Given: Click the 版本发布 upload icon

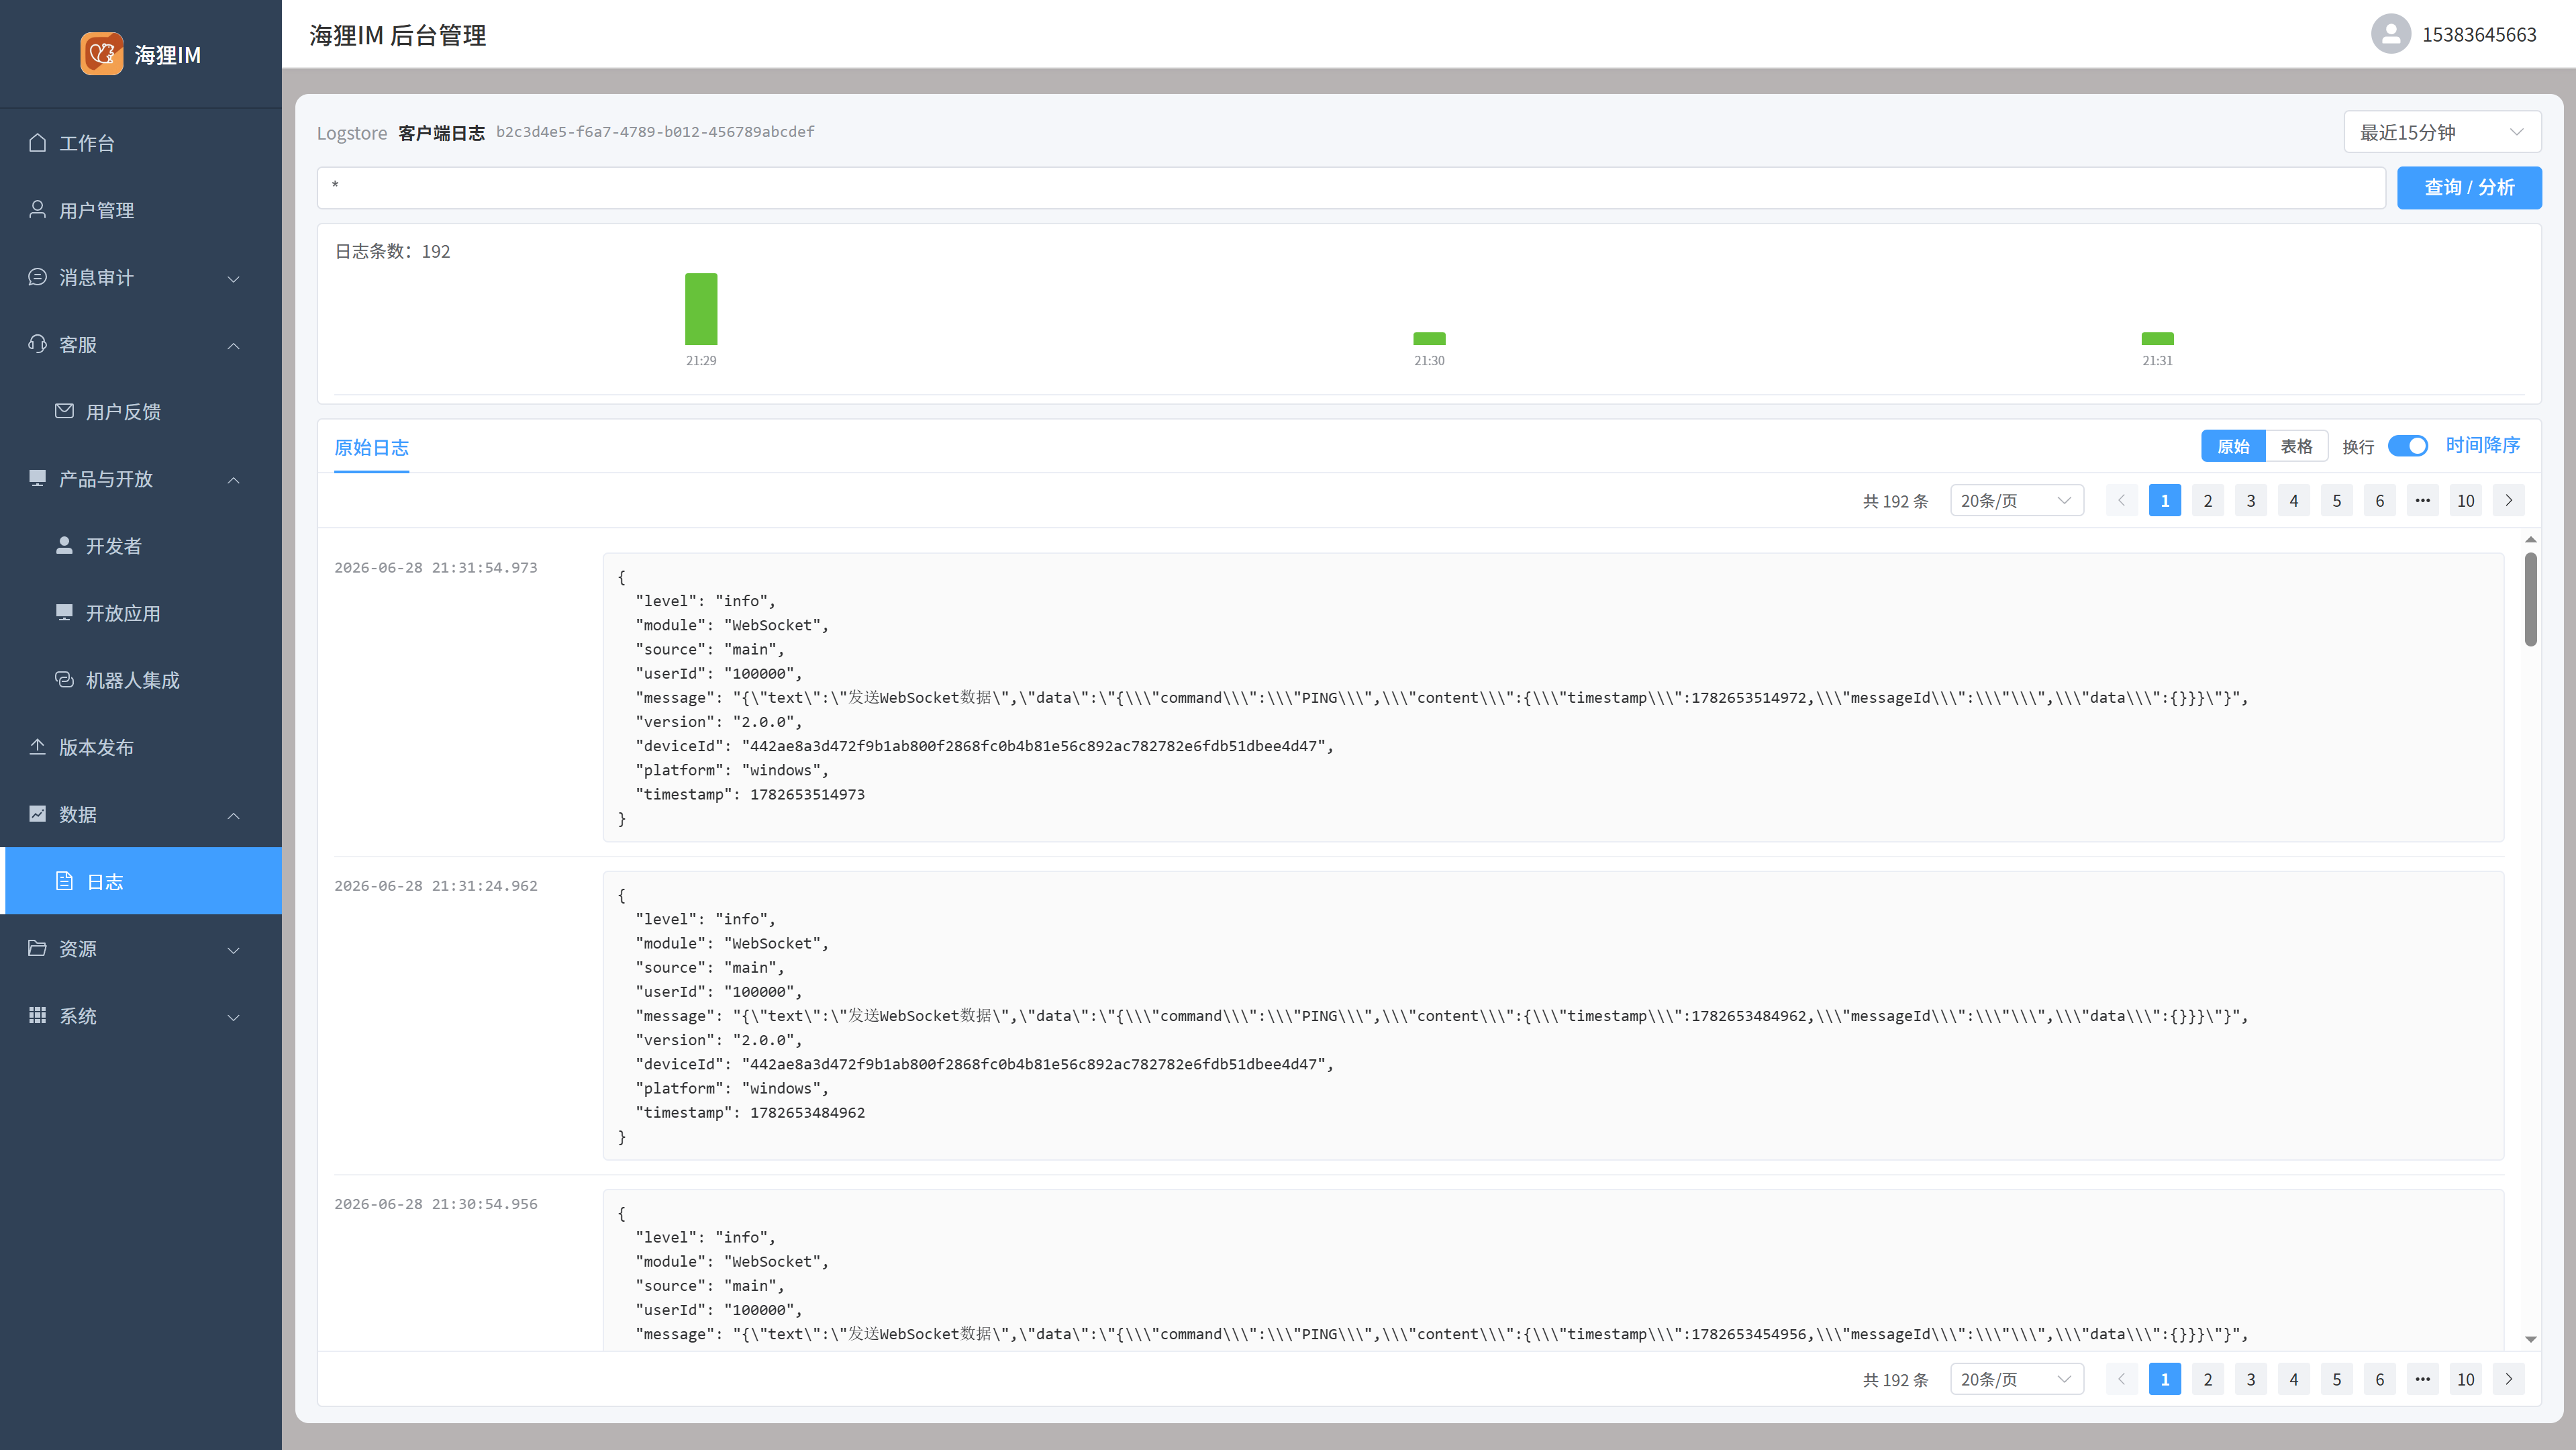Looking at the screenshot, I should pyautogui.click(x=37, y=747).
